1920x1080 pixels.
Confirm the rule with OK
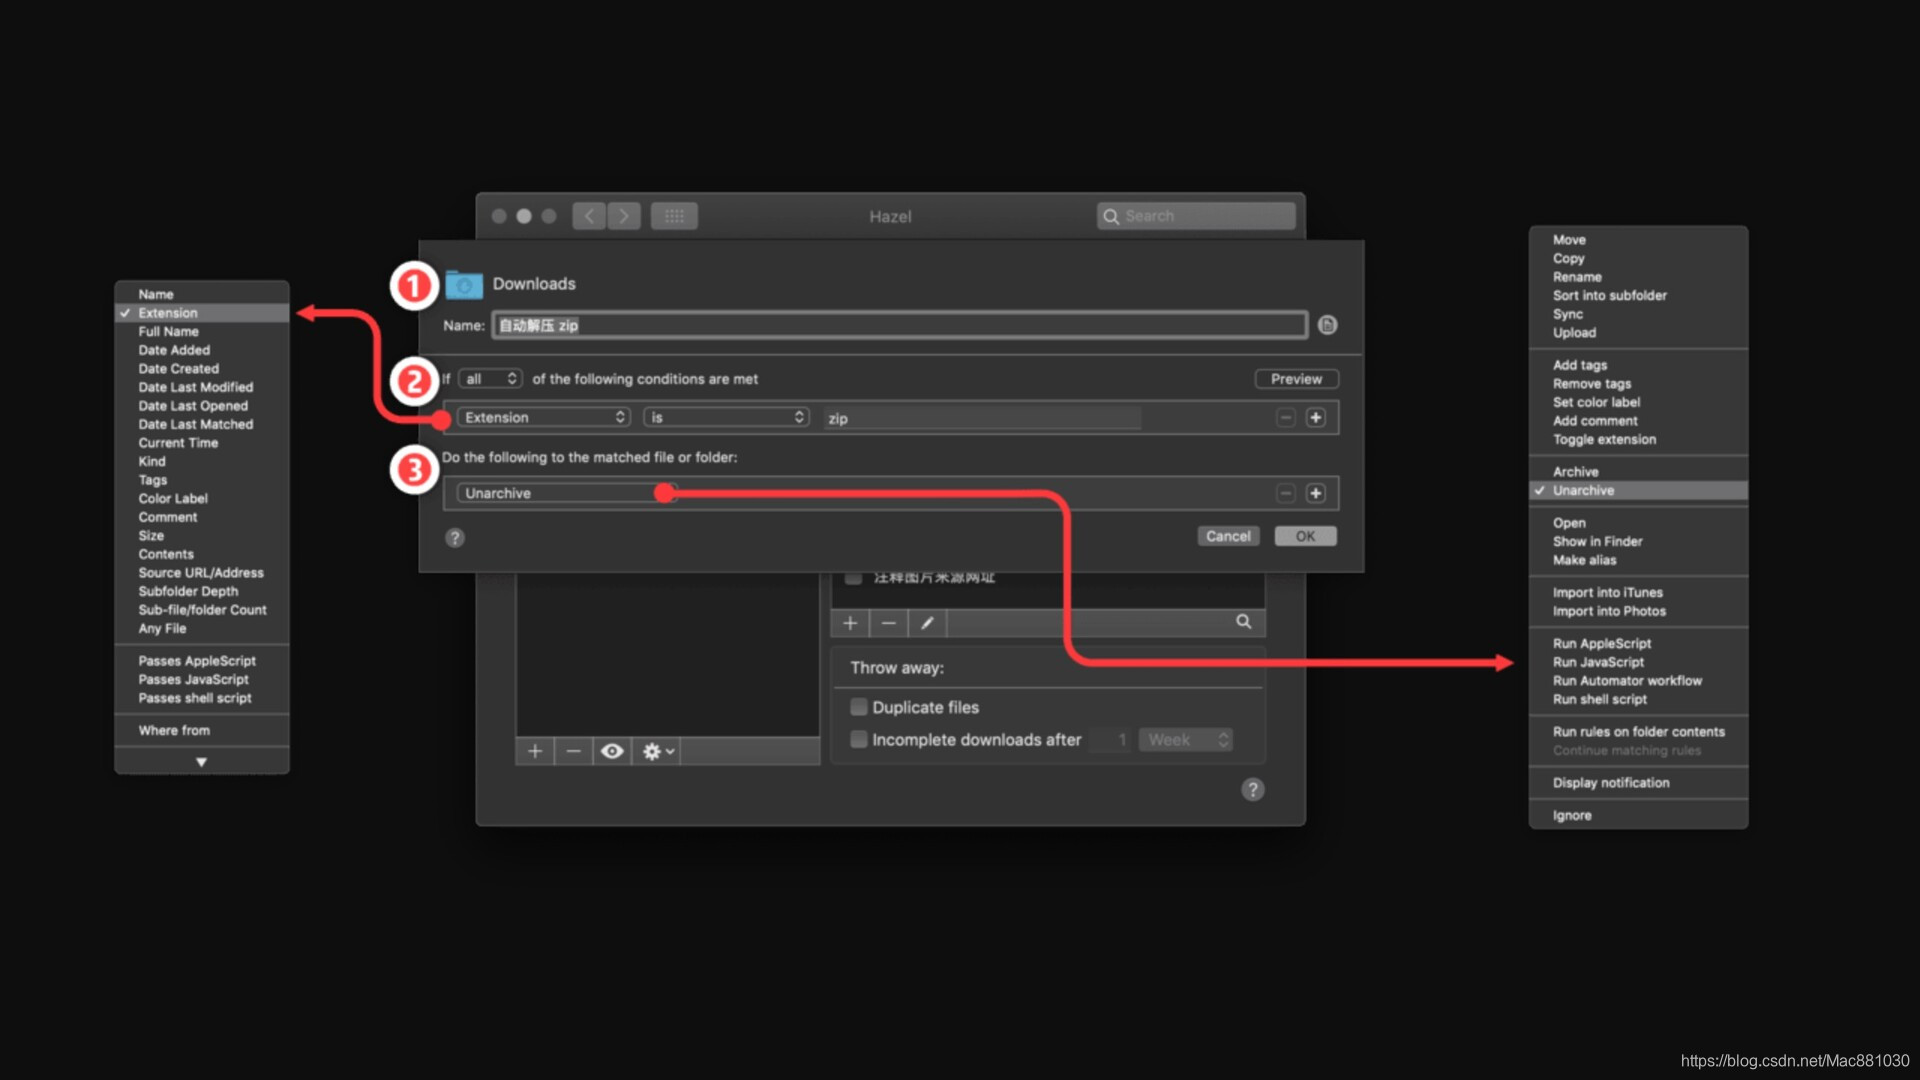point(1306,537)
